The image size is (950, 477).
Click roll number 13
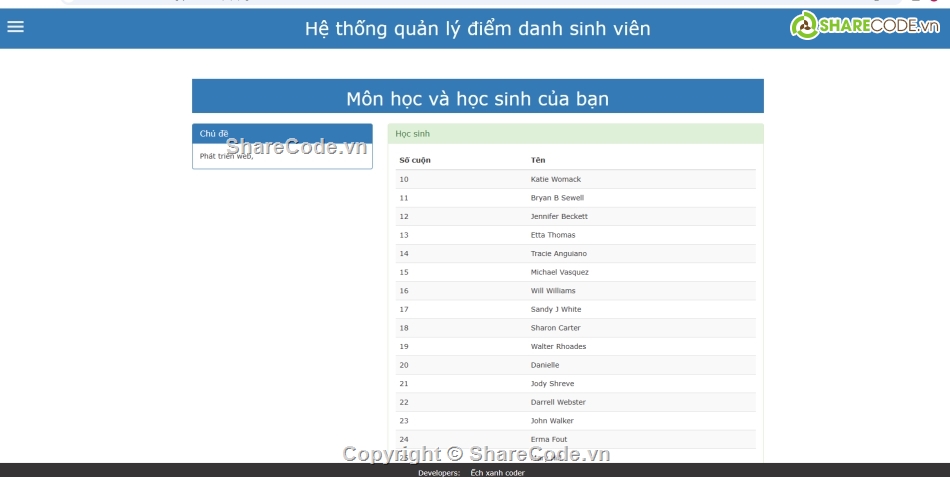(404, 235)
